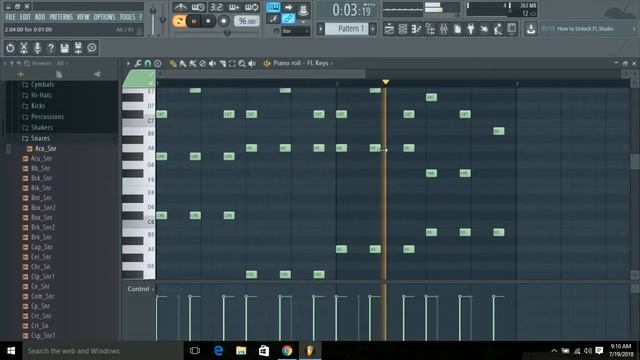
Task: Adjust the master volume slider
Action: point(153,20)
